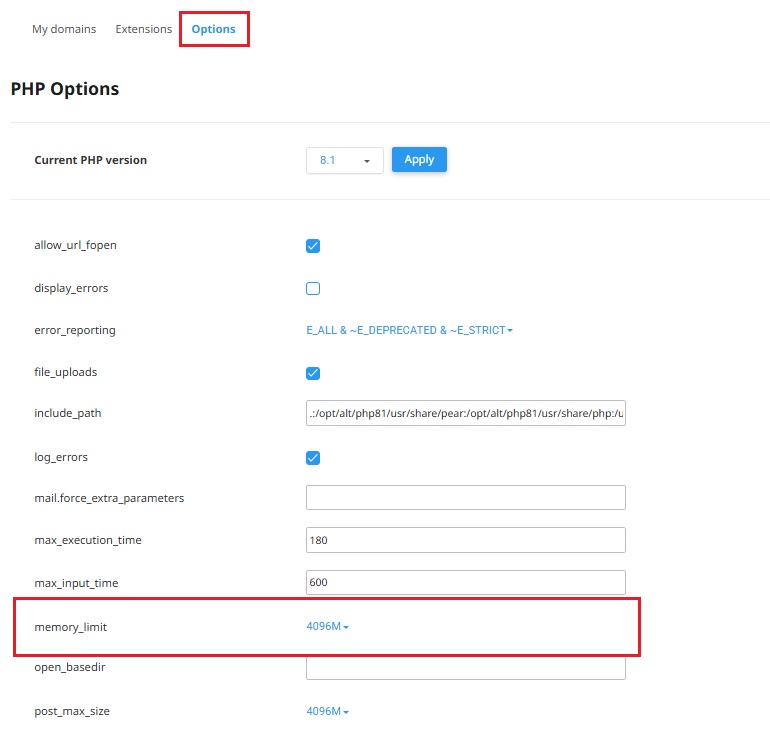770x731 pixels.
Task: Open the memory_limit 4096M dropdown
Action: [327, 626]
